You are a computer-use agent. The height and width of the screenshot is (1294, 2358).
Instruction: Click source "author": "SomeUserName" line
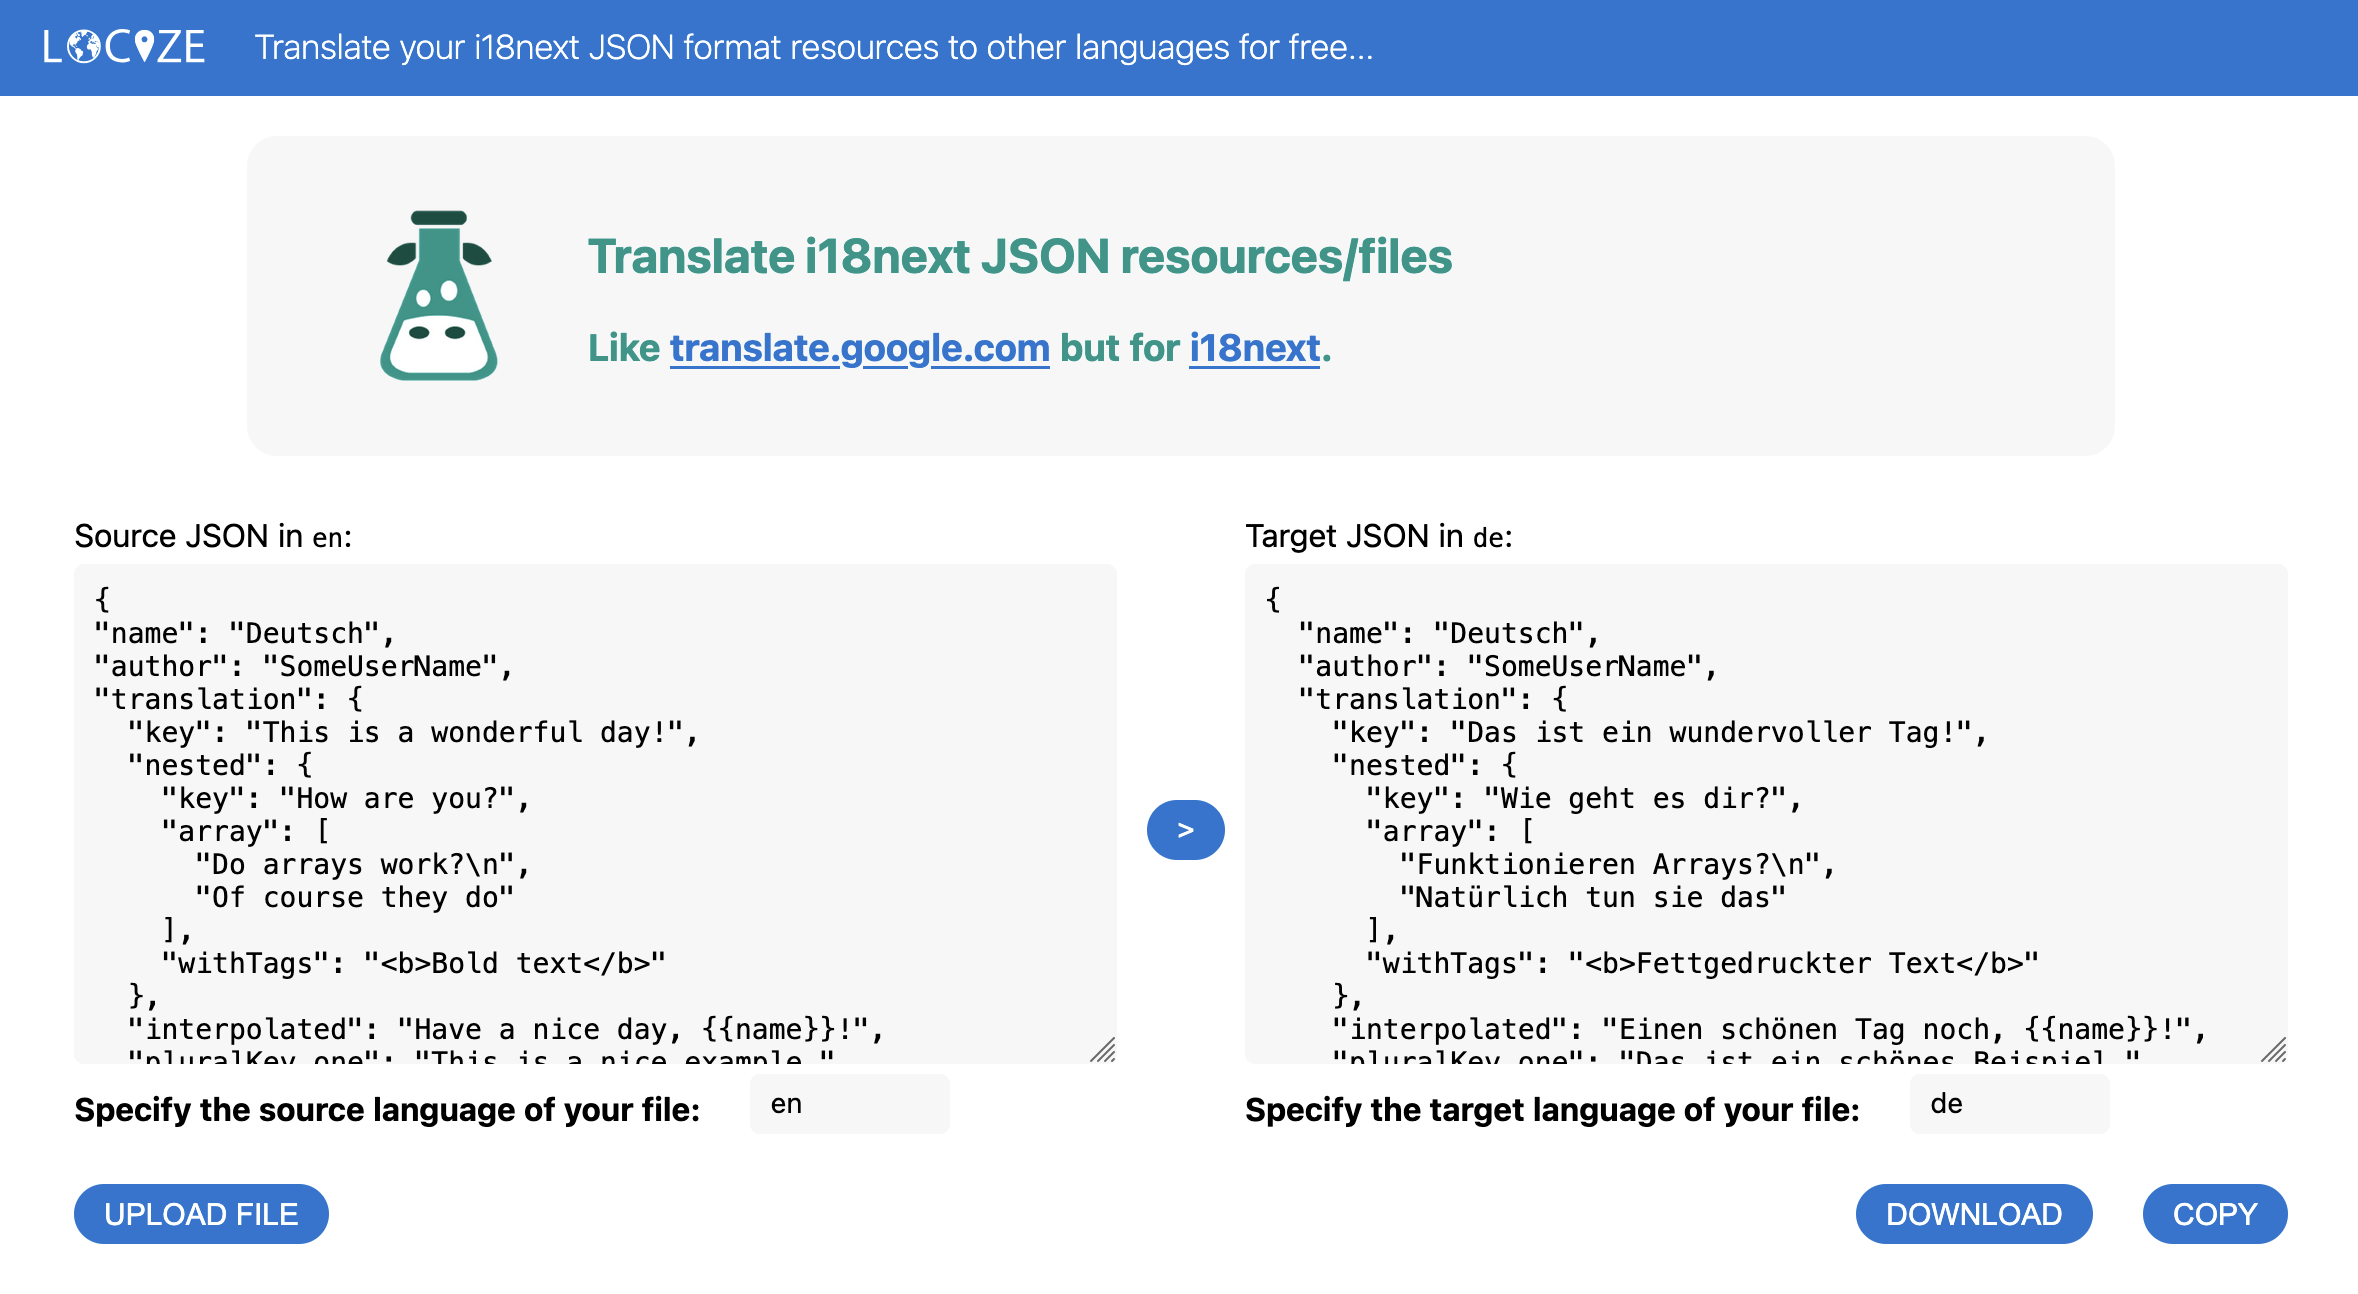point(304,666)
